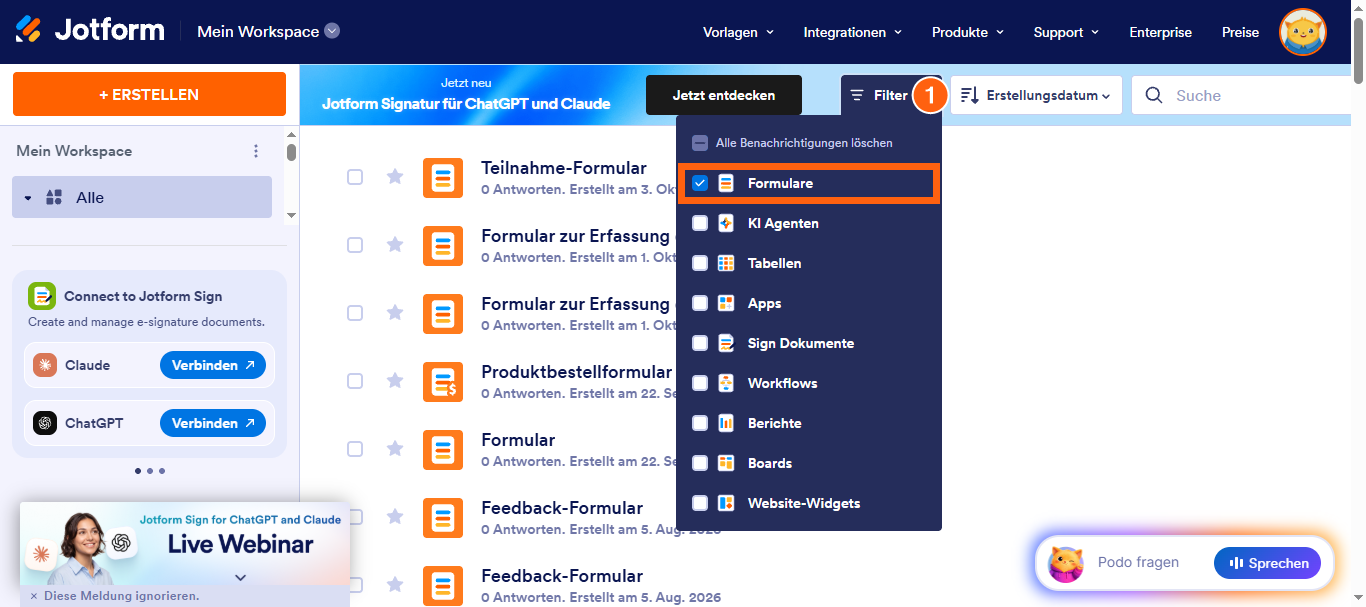Image resolution: width=1366 pixels, height=607 pixels.
Task: Check the Boards filter checkbox
Action: pos(700,463)
